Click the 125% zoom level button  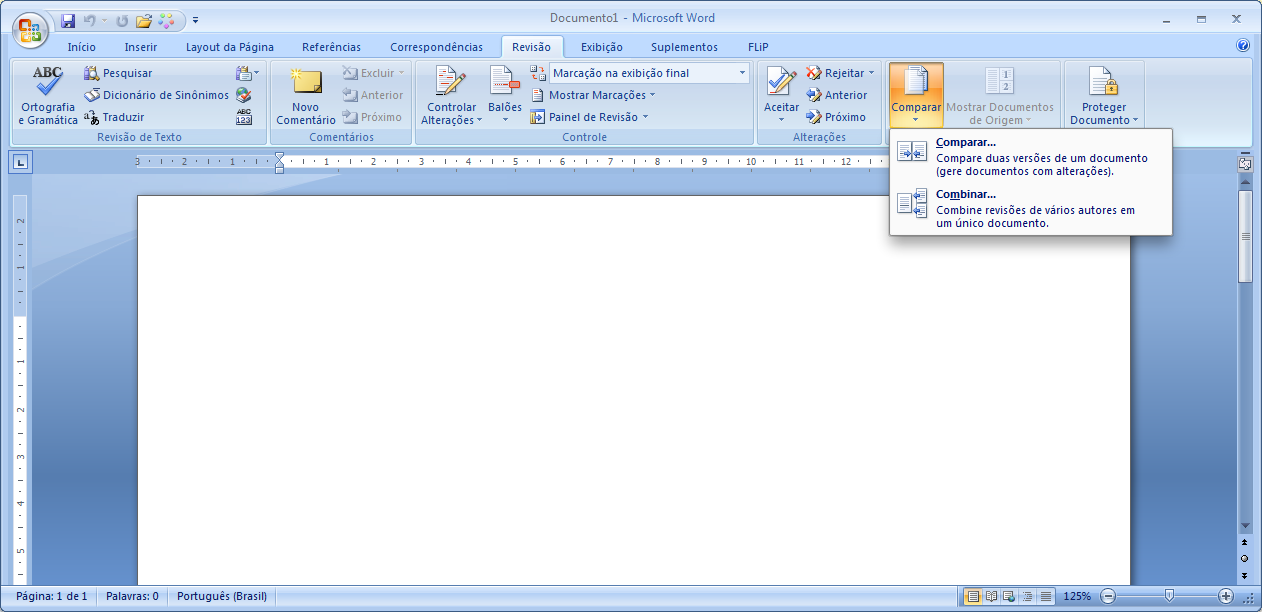(1077, 596)
